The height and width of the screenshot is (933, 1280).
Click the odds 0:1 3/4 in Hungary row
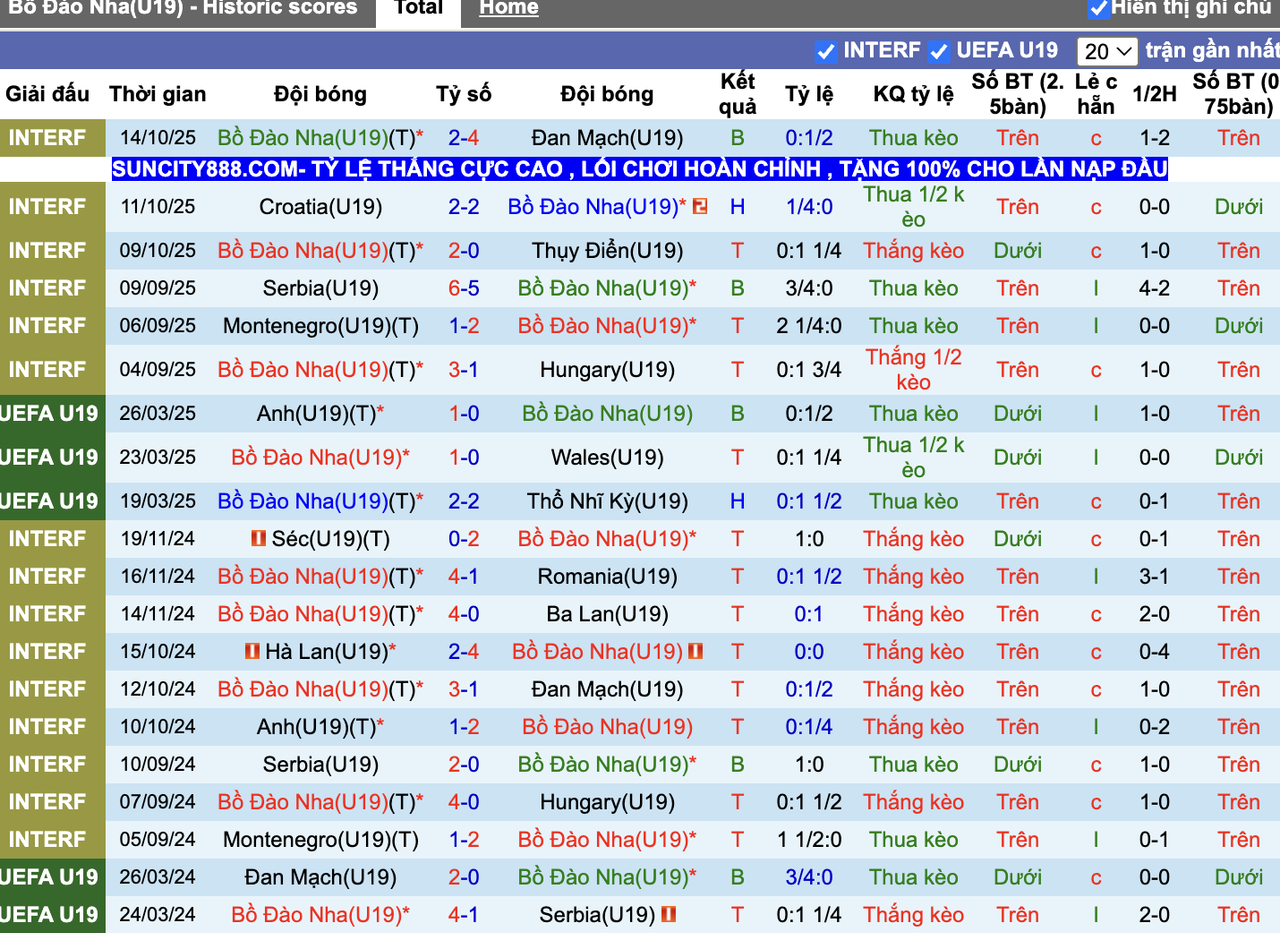click(809, 370)
